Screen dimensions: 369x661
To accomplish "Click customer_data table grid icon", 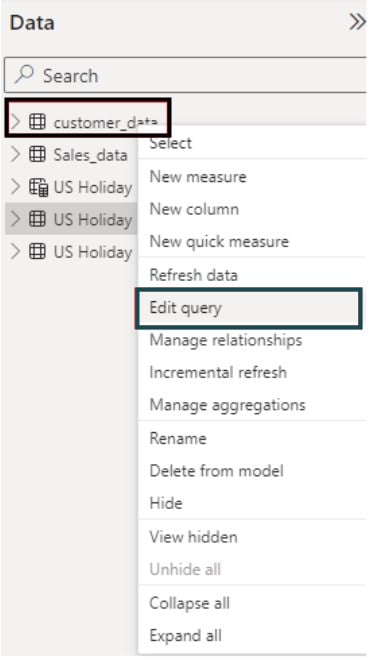I will (37, 122).
